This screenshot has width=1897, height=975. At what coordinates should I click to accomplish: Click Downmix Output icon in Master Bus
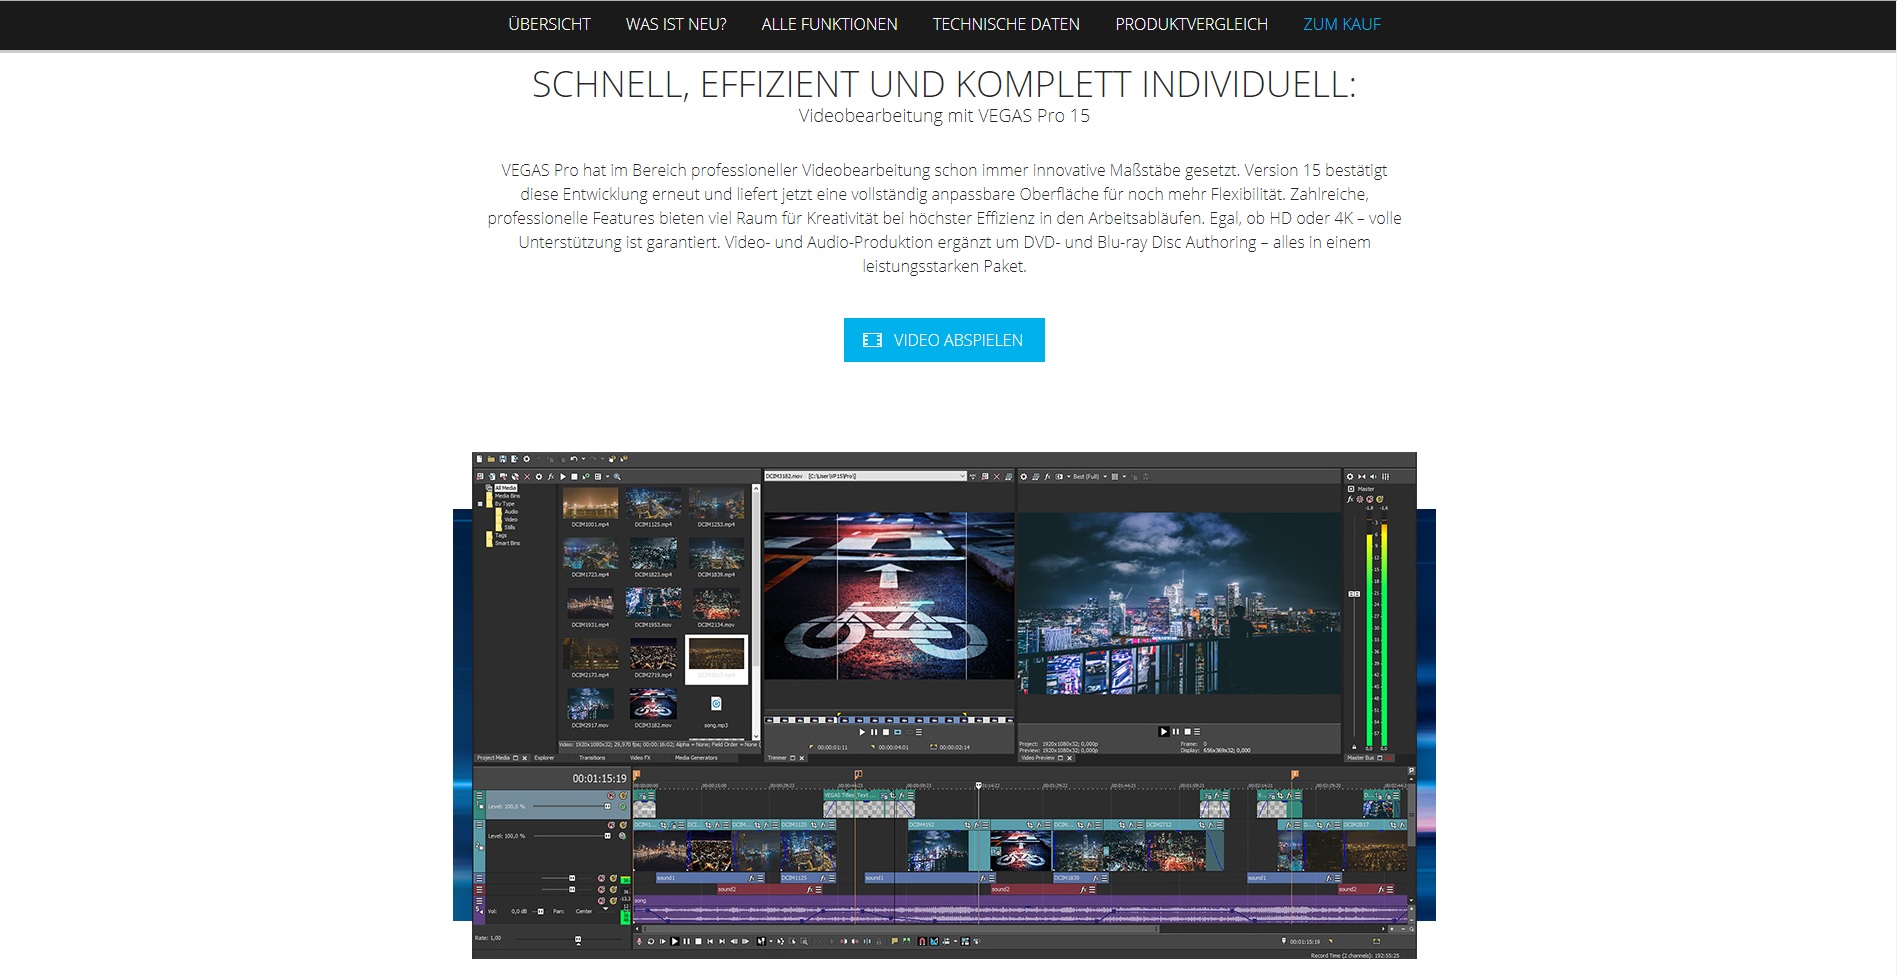[1362, 477]
